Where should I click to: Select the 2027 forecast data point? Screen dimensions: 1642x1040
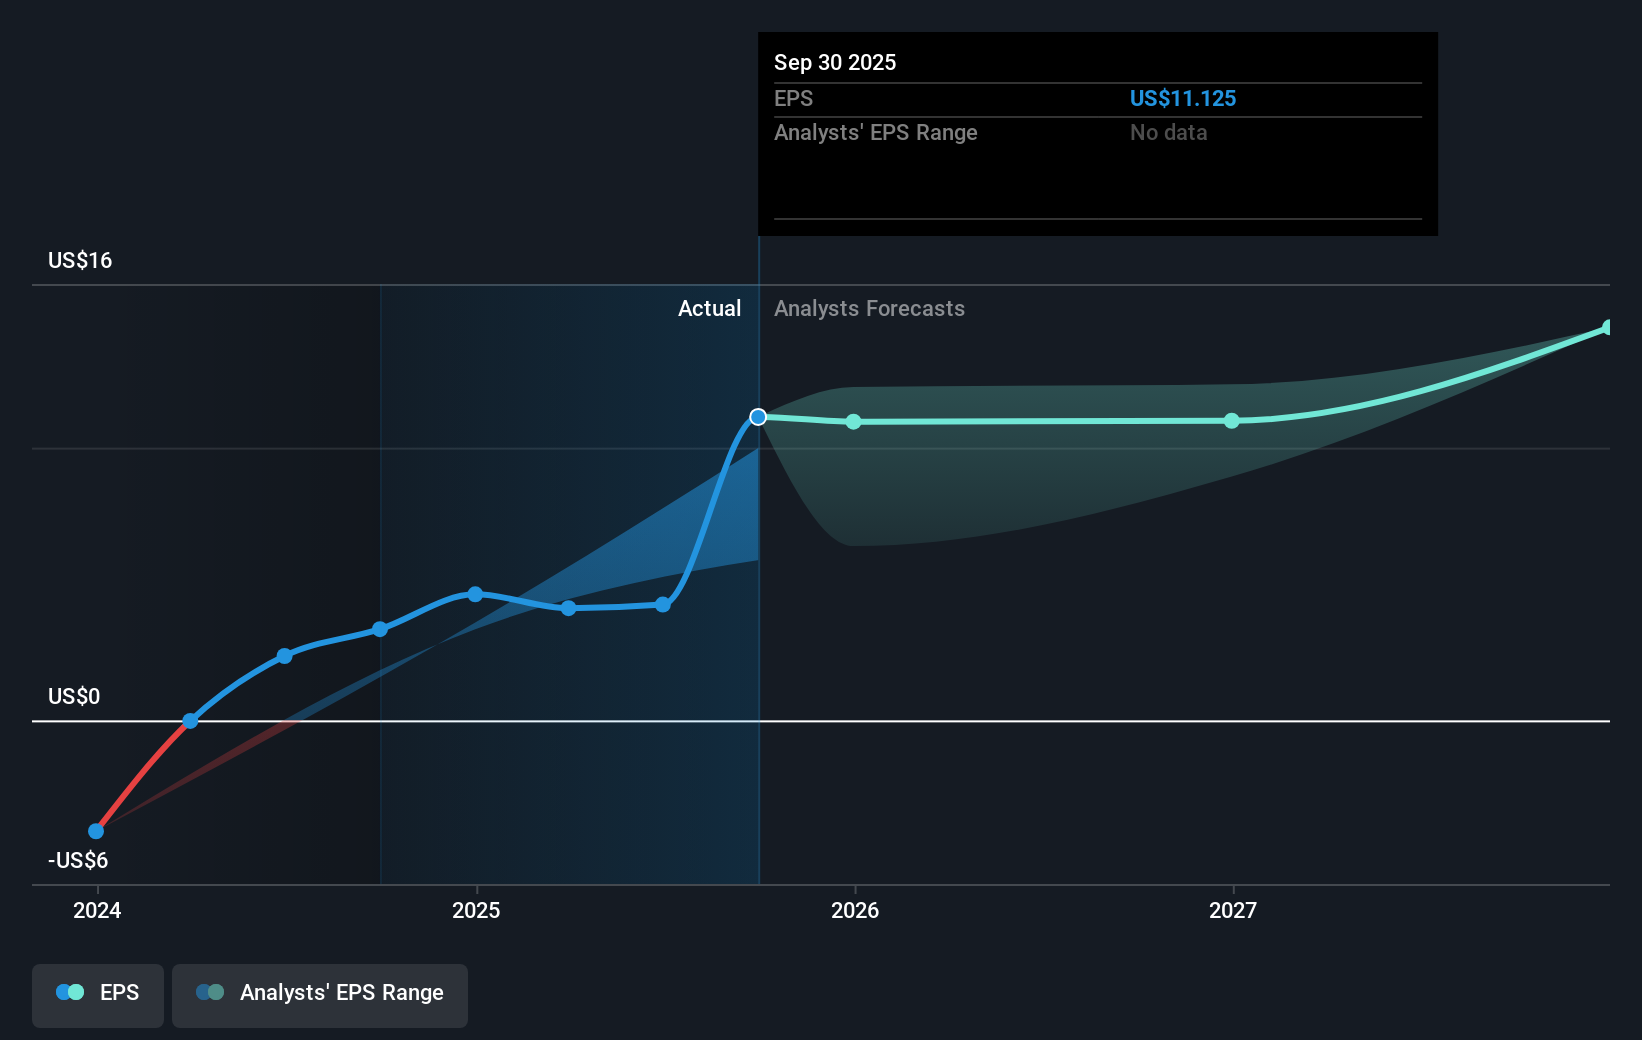point(1231,422)
